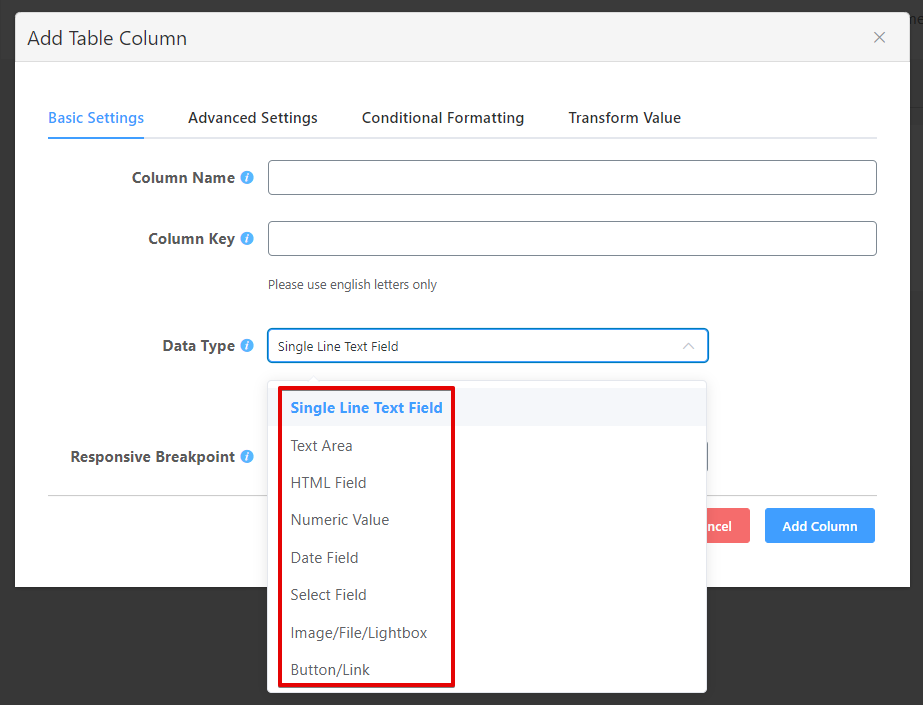
Task: Click the Column Name input field
Action: point(572,178)
